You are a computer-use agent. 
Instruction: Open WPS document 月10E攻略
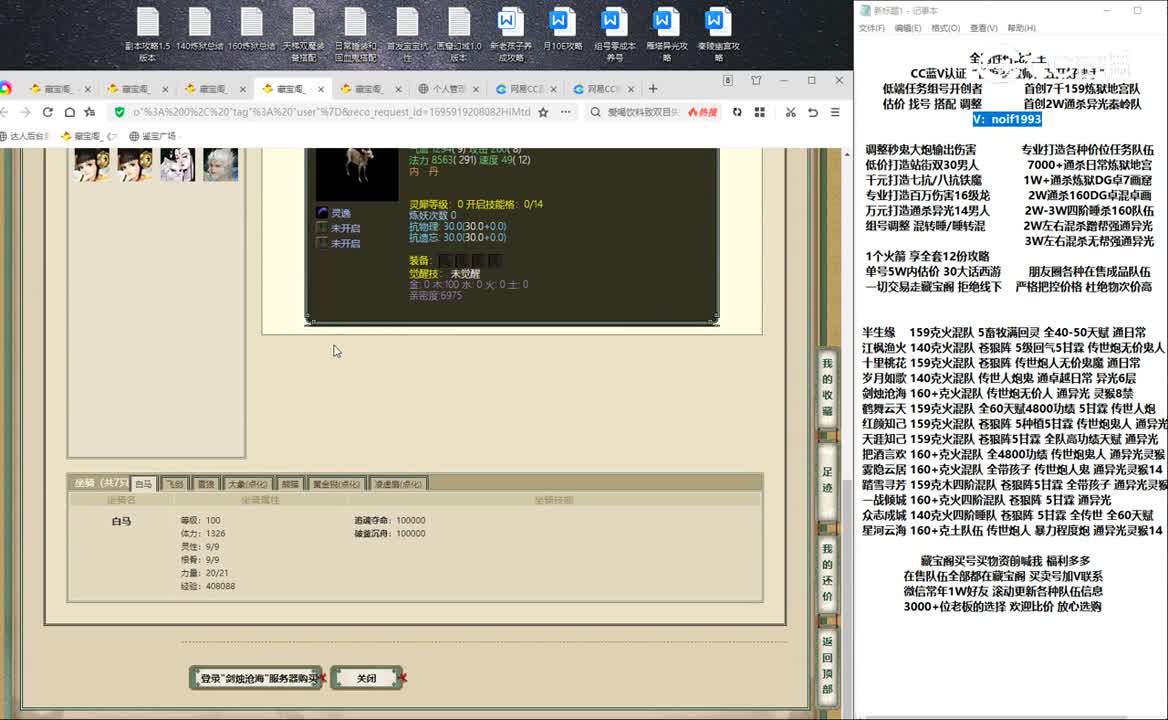coord(562,30)
